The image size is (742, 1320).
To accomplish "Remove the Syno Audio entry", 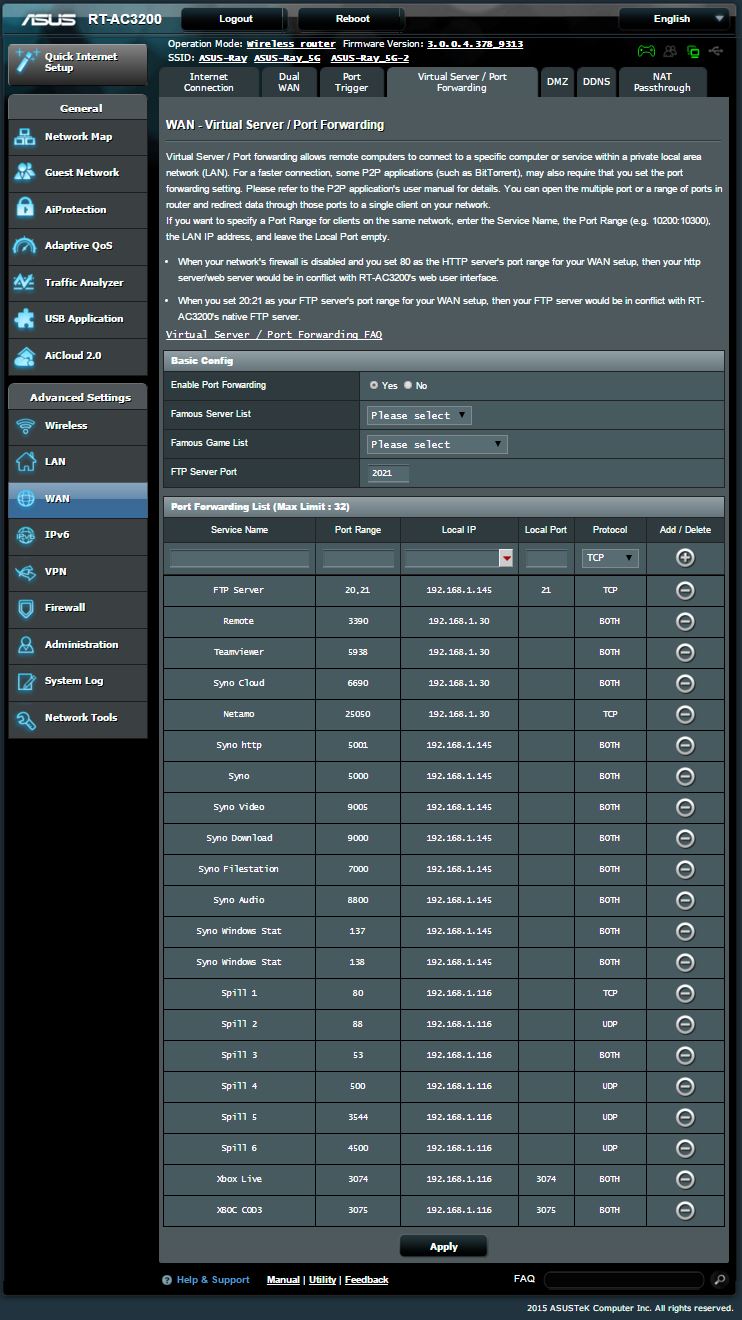I will click(x=685, y=900).
